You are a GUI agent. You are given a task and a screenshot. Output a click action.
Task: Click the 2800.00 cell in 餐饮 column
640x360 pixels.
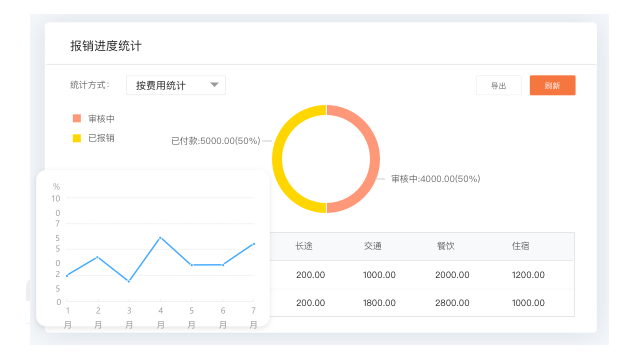(452, 303)
